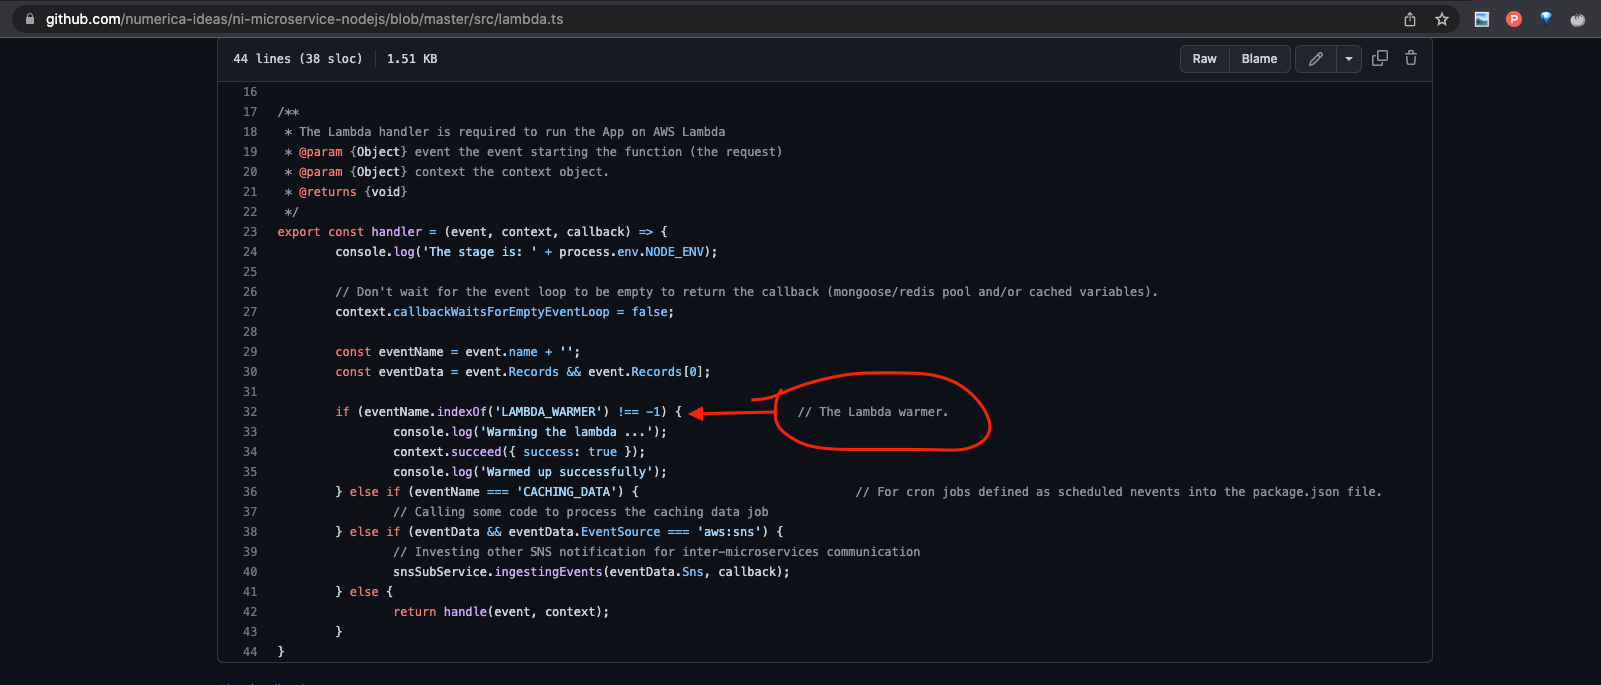Click 'The Lambda warmer.' comment text
The height and width of the screenshot is (685, 1601).
[872, 412]
